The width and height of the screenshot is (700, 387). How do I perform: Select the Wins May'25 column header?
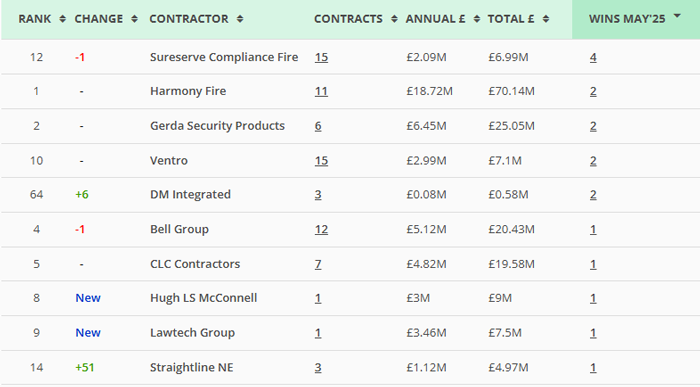pyautogui.click(x=627, y=19)
